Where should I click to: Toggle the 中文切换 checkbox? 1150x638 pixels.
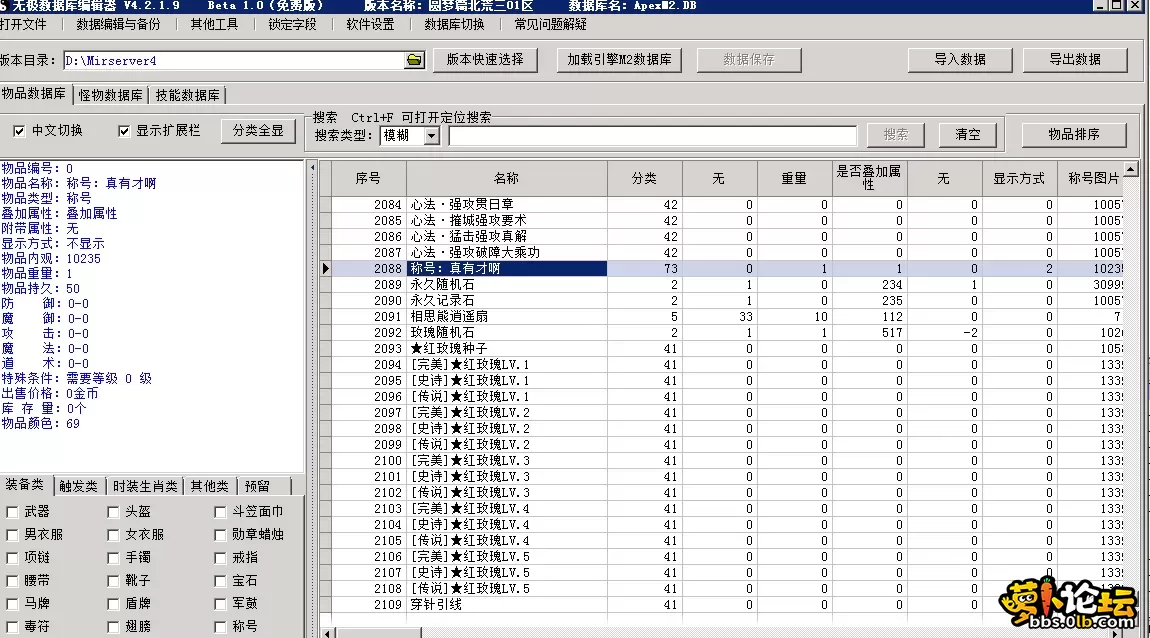18,131
